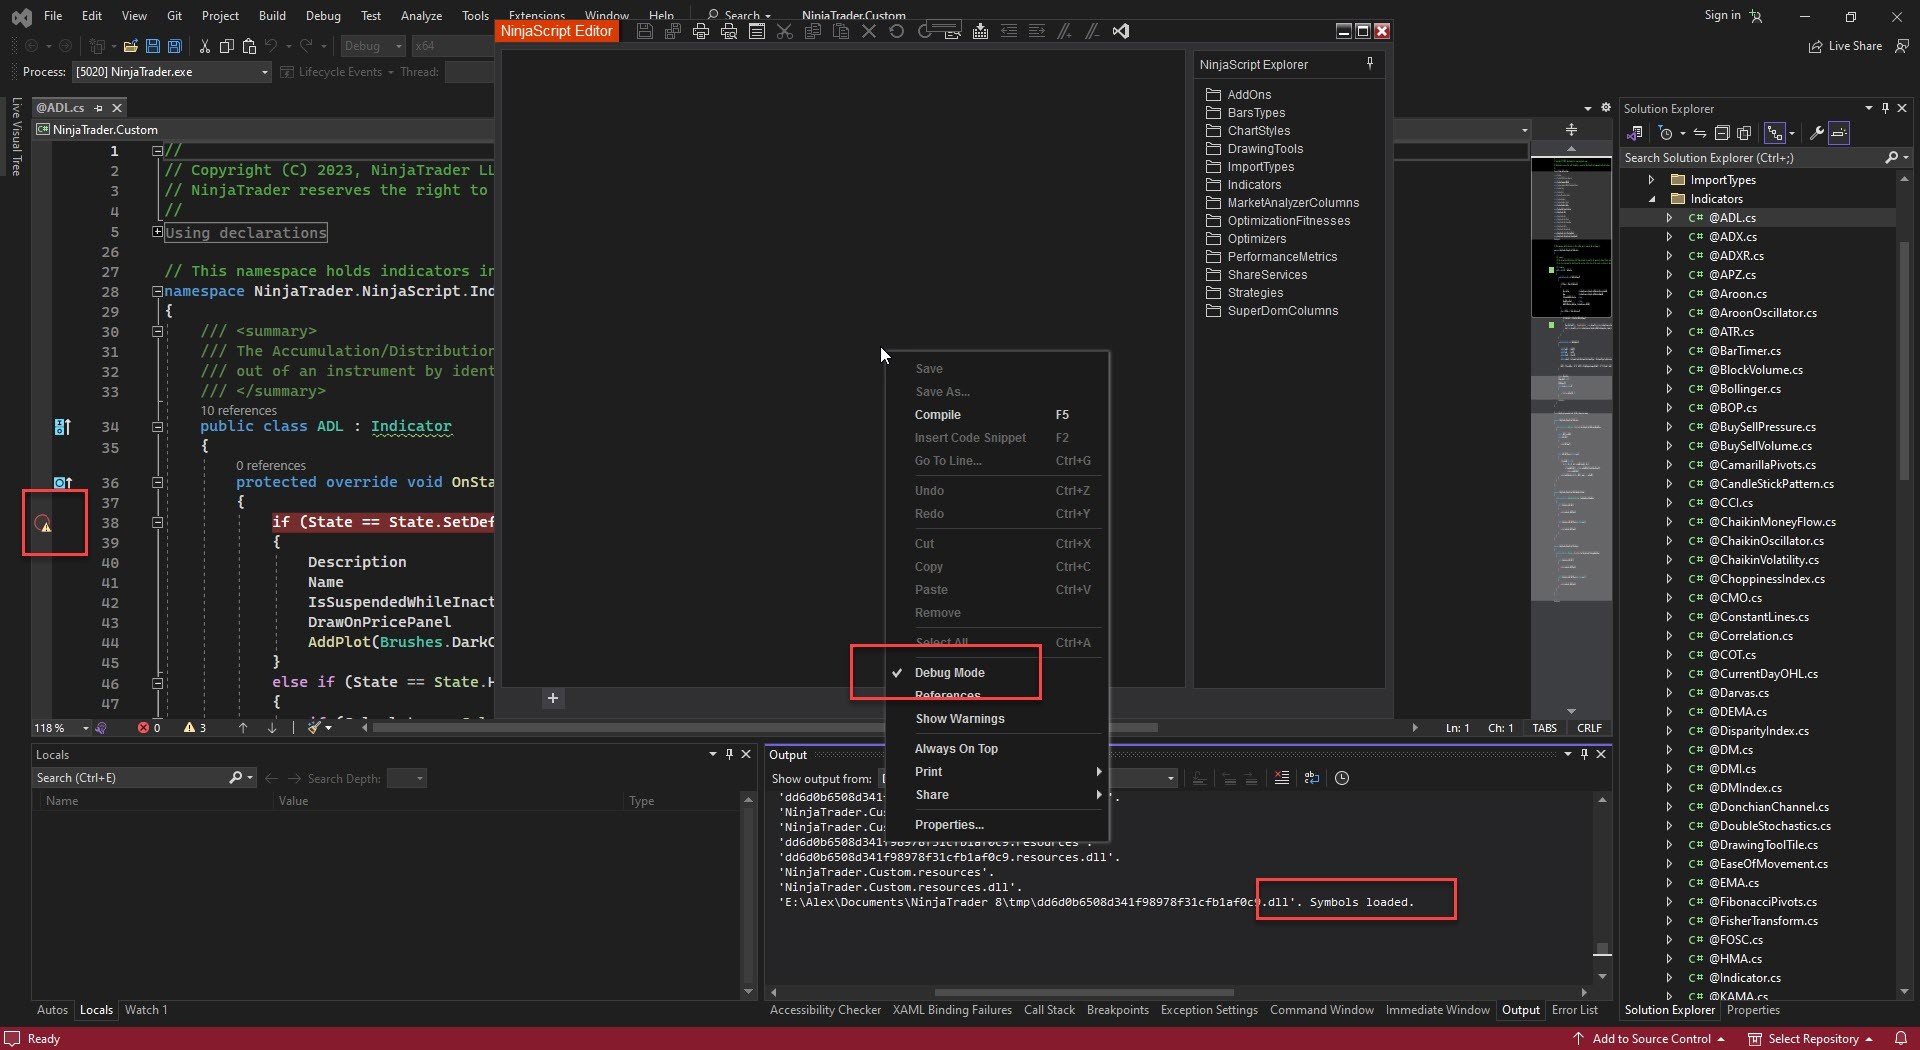Click Sync with Active Document icon
The image size is (1920, 1050).
tap(1699, 133)
